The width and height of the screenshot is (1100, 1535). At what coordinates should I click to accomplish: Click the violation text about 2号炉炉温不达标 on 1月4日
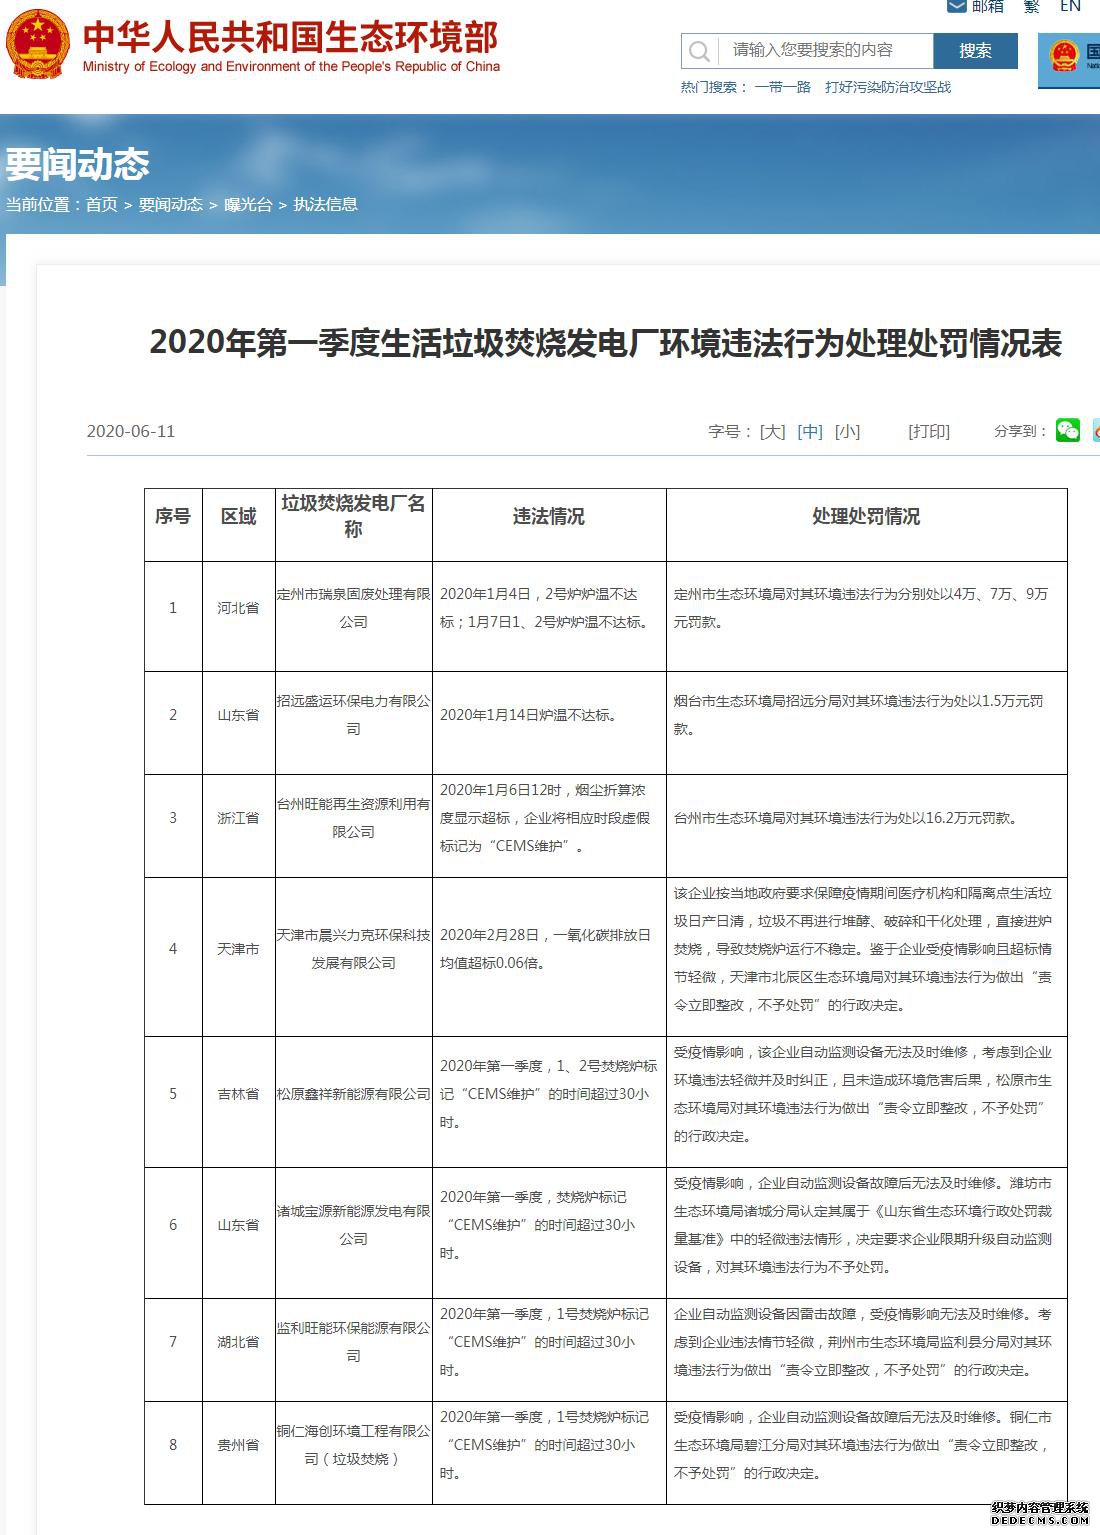[545, 608]
